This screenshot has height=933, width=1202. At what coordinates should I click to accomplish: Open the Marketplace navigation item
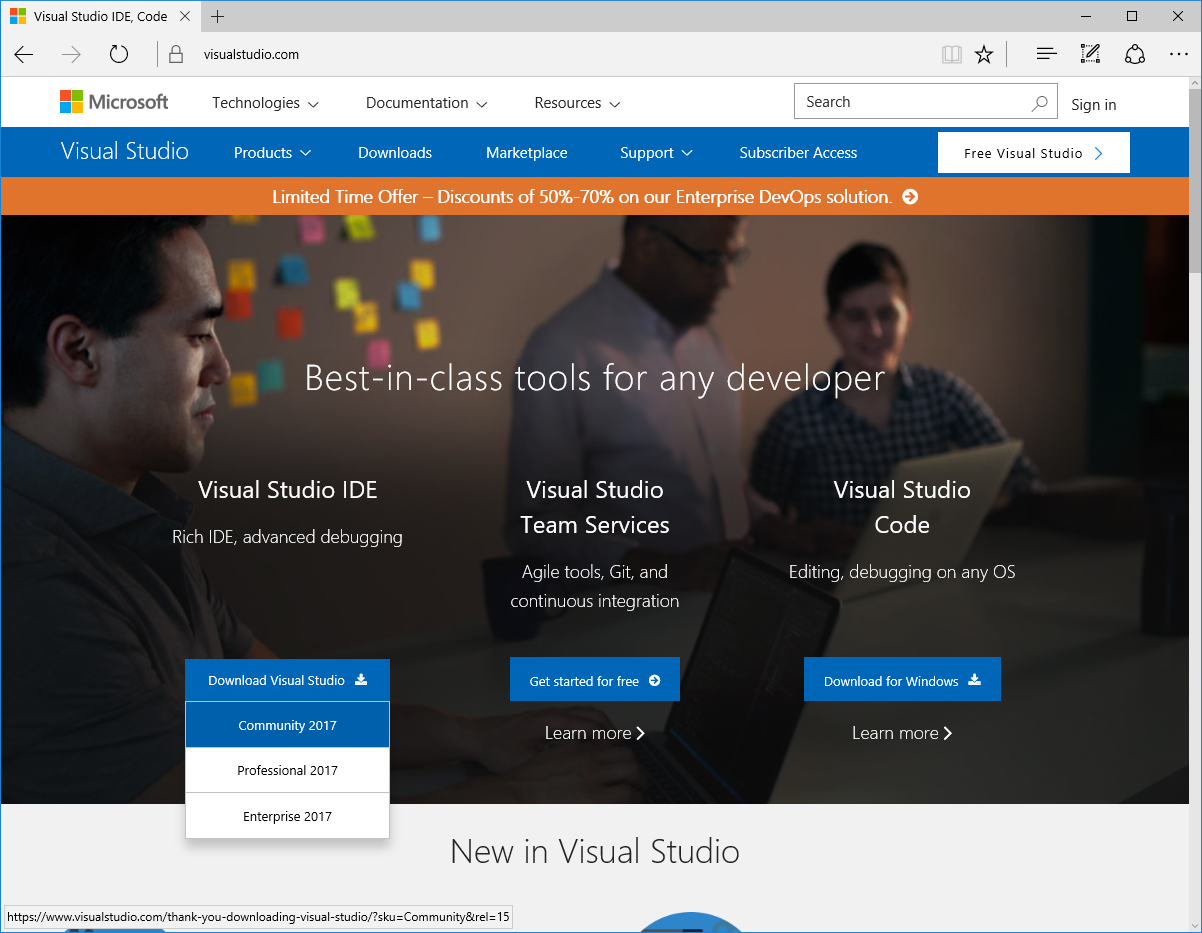click(x=526, y=153)
